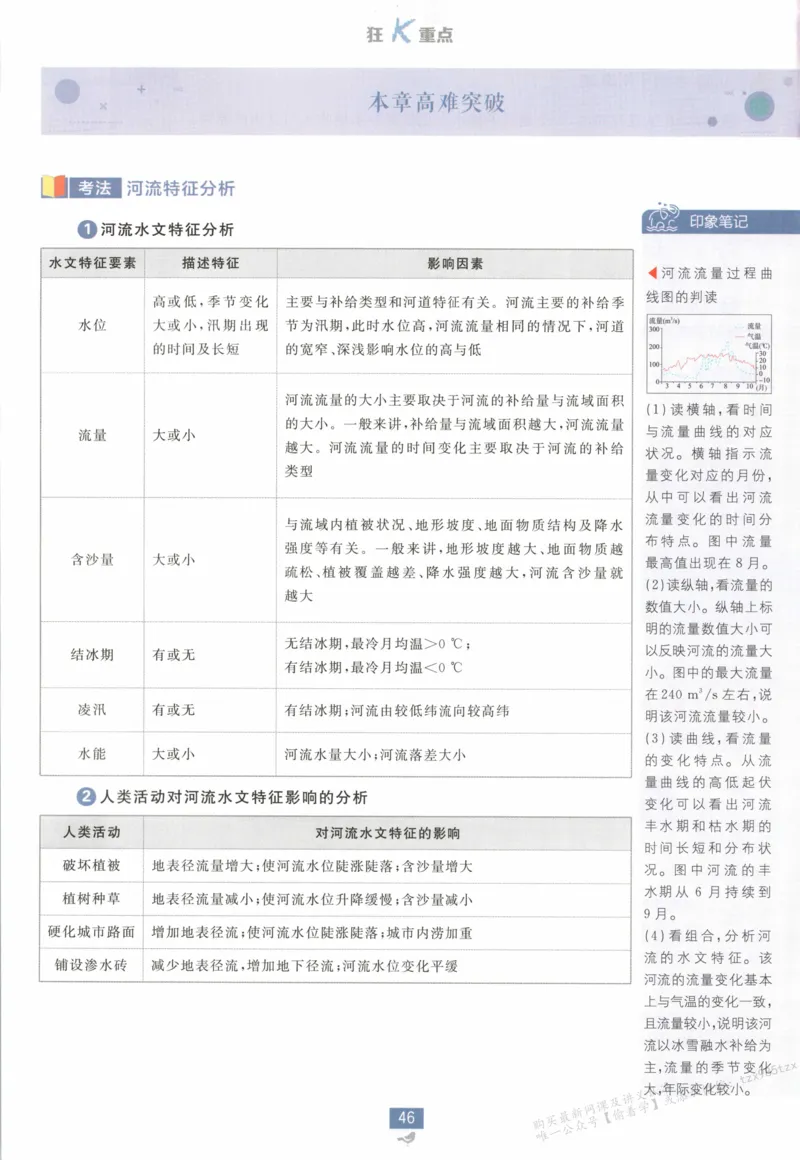The image size is (800, 1160).
Task: Click the 水位 description 高或低,季节变化 cell
Action: [210, 326]
